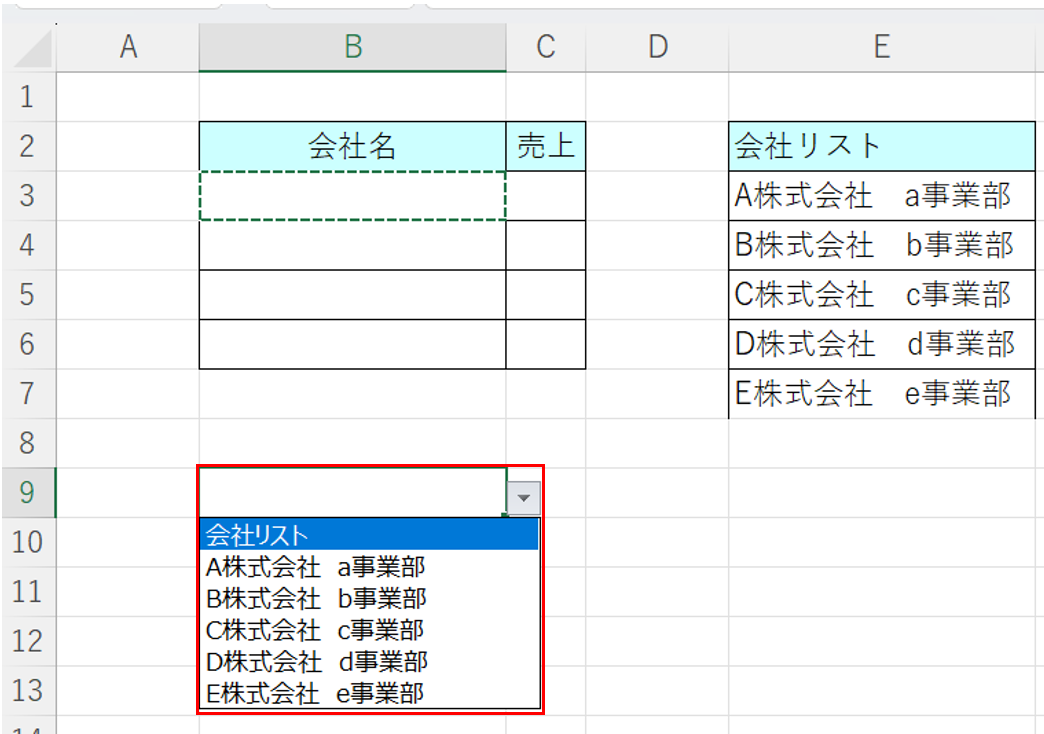Select the row 11 header
The image size is (1044, 734).
[x=29, y=591]
